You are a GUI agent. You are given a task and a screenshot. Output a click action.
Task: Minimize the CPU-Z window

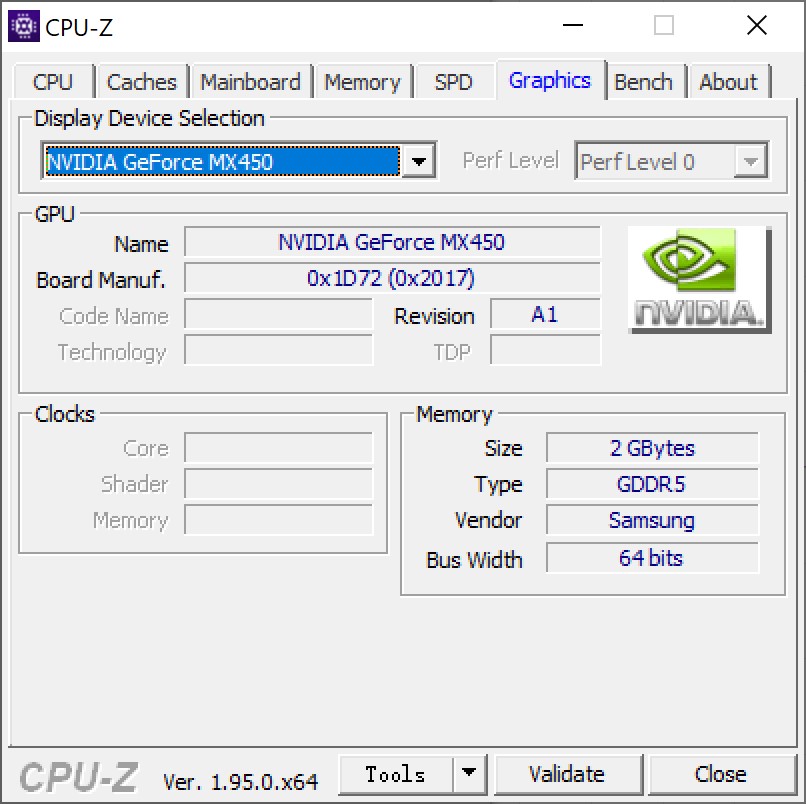coord(573,25)
